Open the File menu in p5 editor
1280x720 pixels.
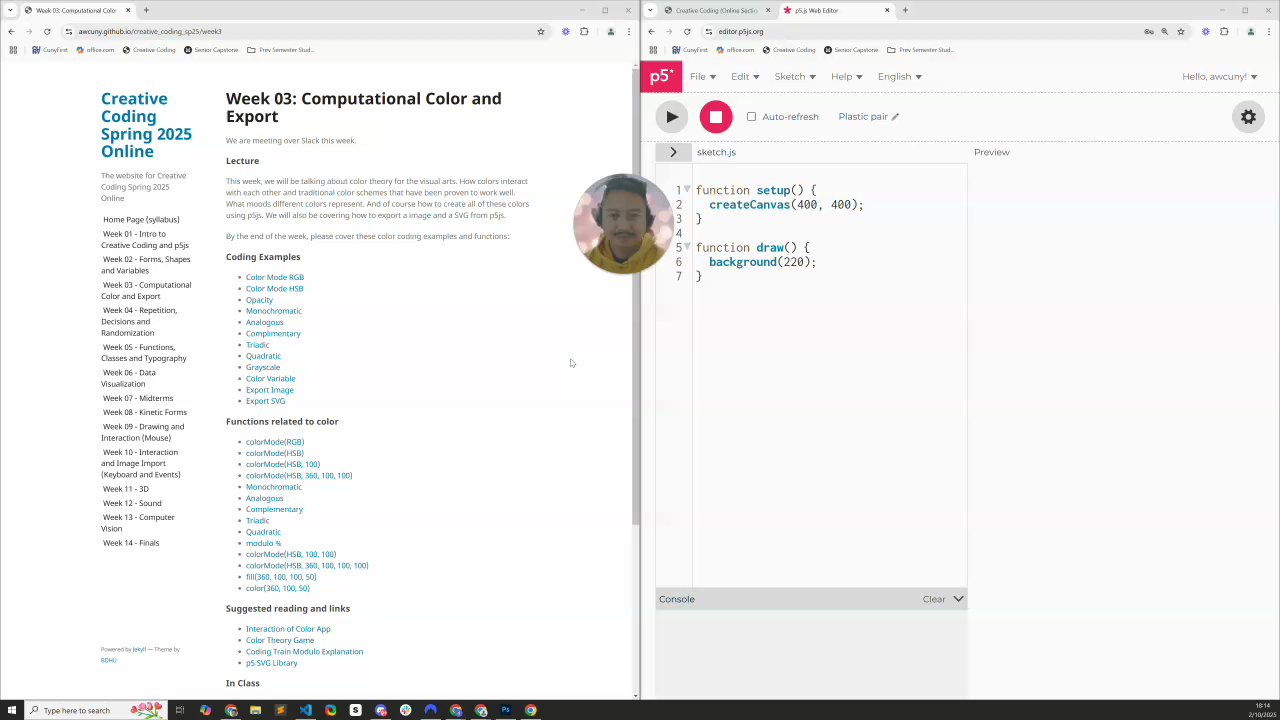click(x=703, y=77)
